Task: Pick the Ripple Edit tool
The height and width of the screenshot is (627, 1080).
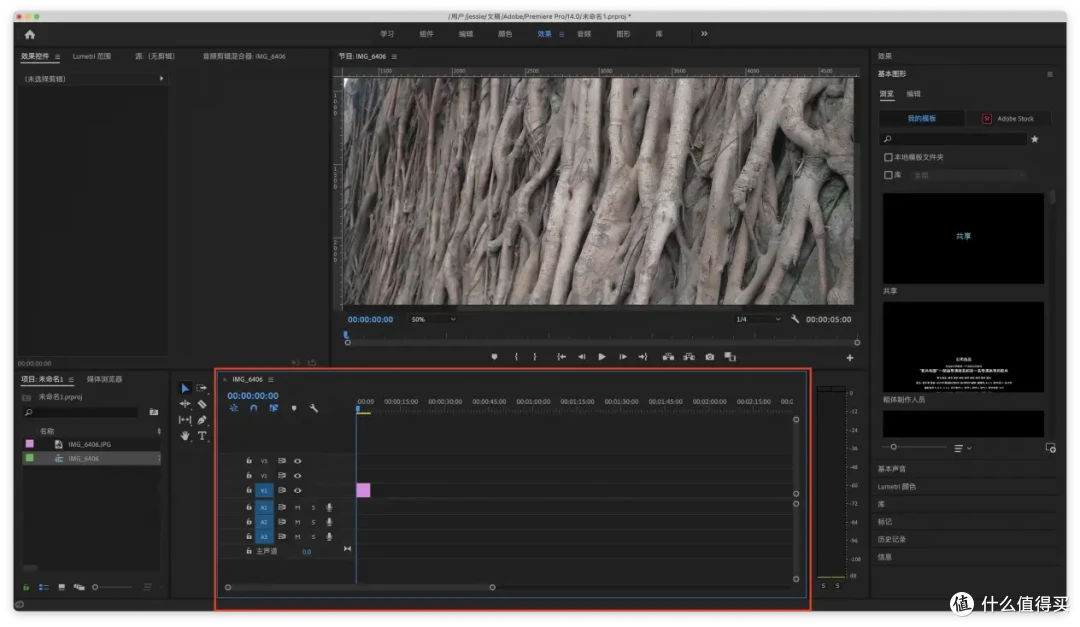Action: (x=185, y=404)
